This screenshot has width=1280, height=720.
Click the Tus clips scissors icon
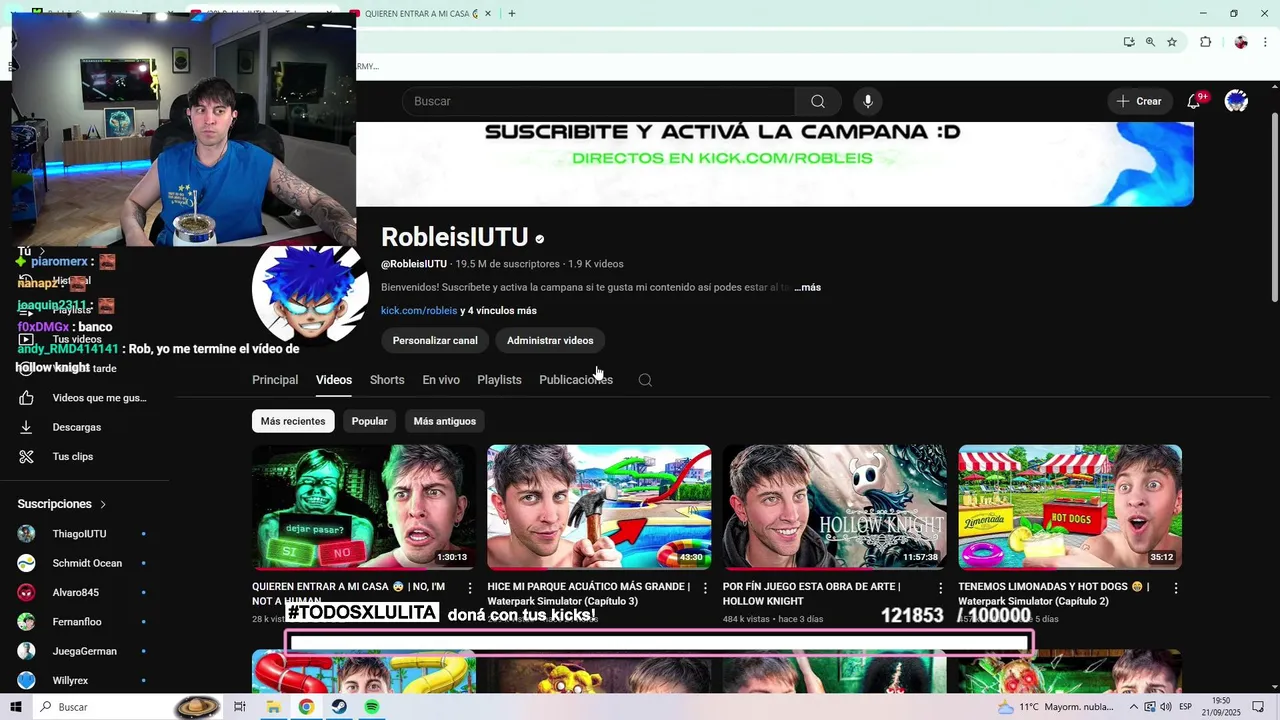tap(27, 456)
